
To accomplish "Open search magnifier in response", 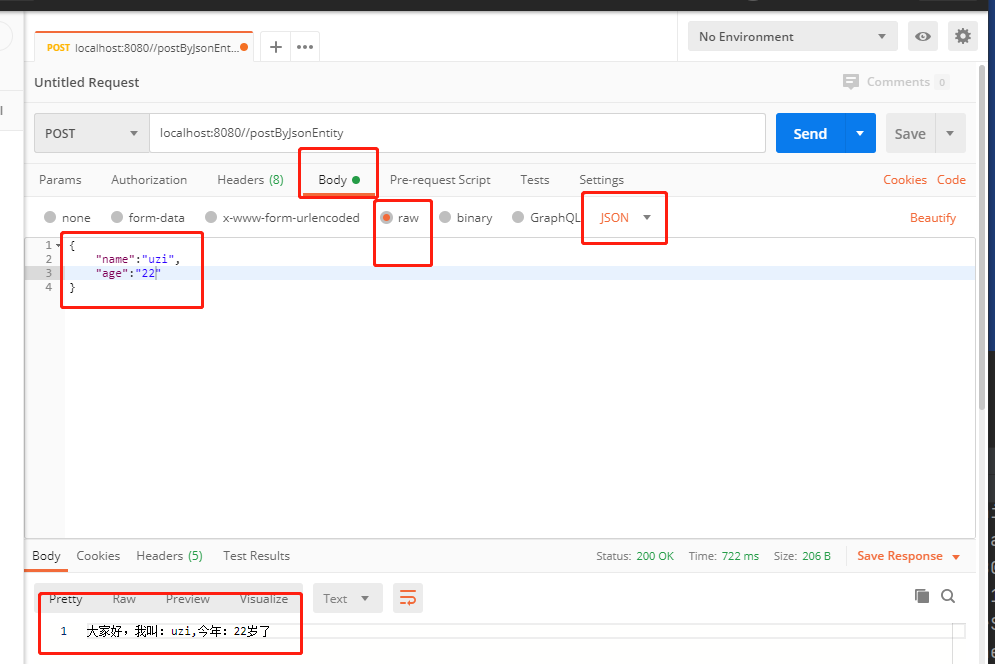I will [x=948, y=596].
